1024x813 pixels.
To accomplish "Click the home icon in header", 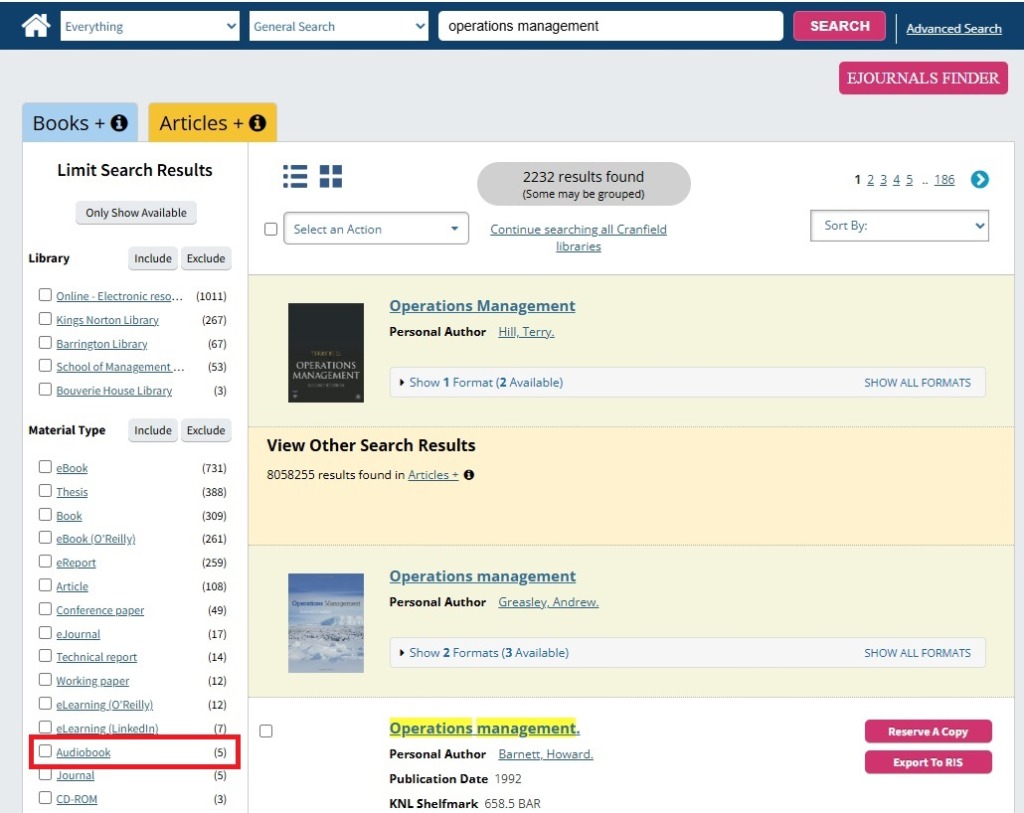I will pos(35,26).
